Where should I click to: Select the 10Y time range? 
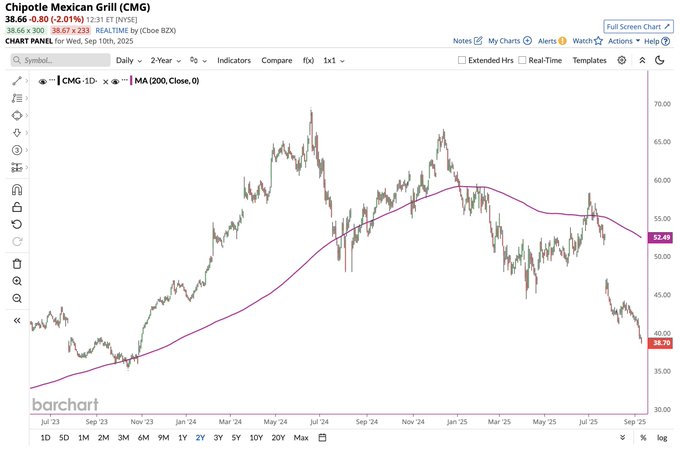click(x=256, y=437)
